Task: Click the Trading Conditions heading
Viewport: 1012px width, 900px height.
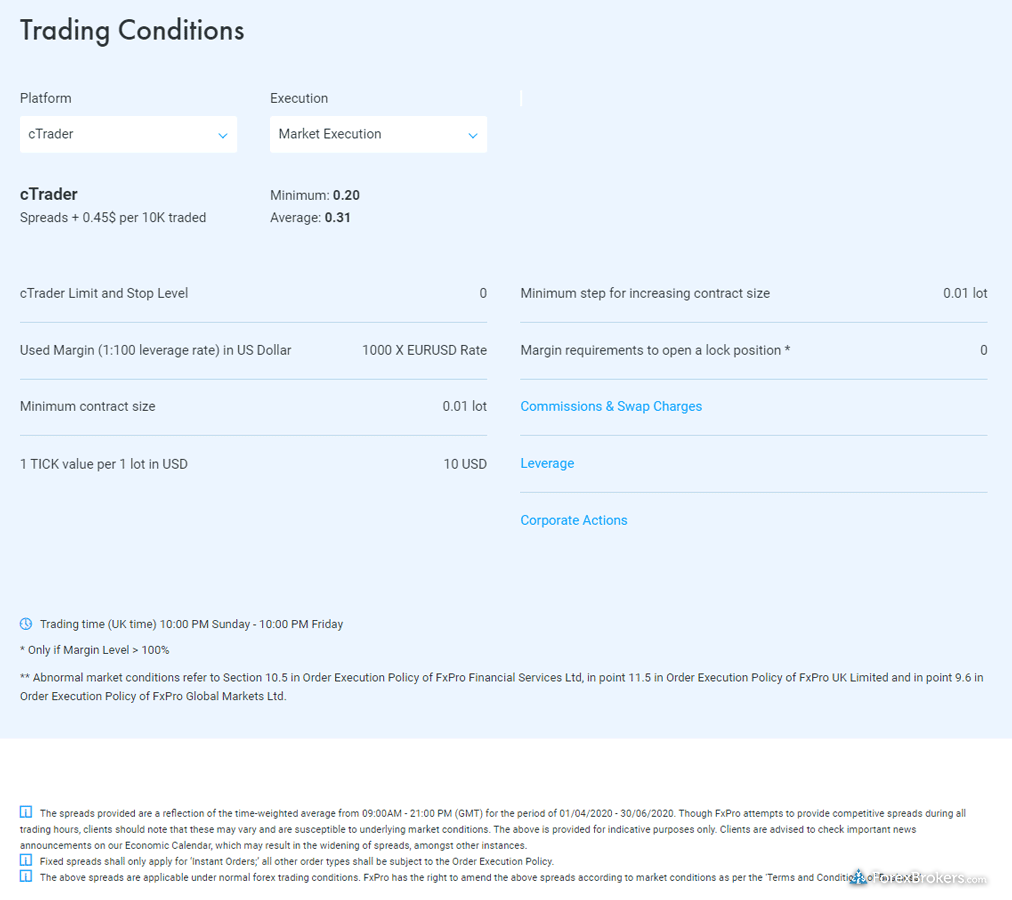Action: (132, 31)
